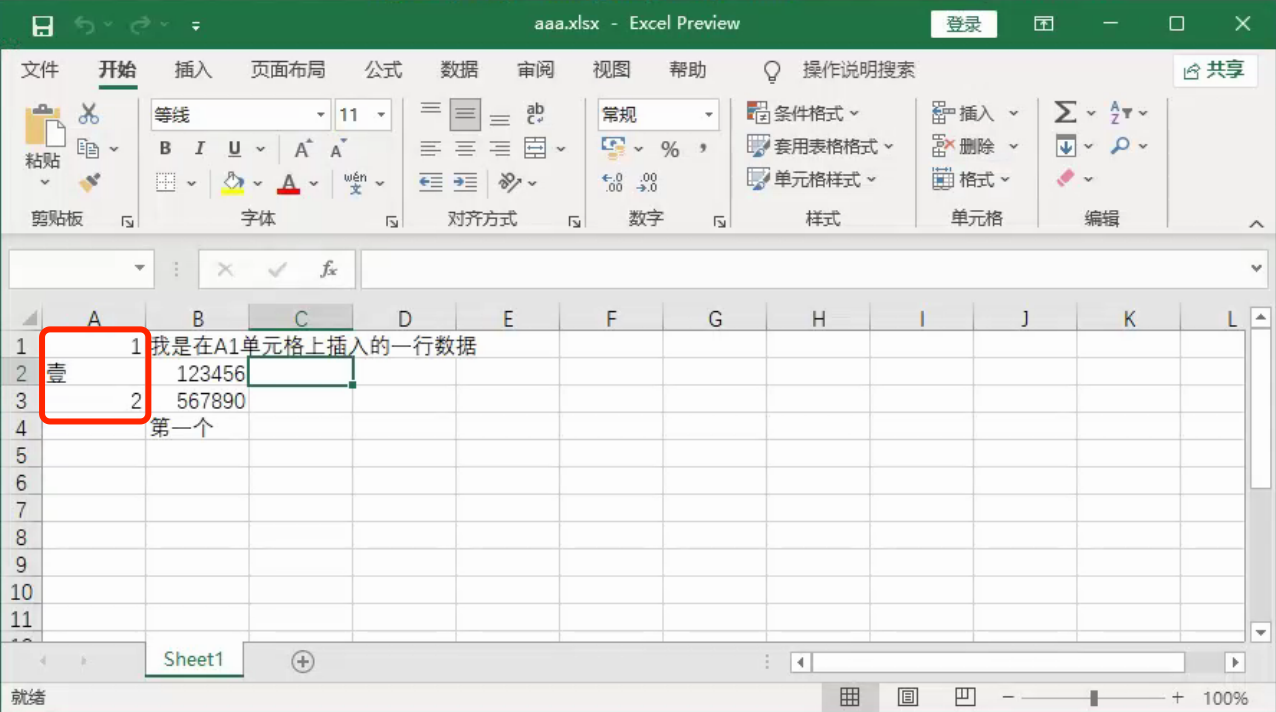Viewport: 1276px width, 712px height.
Task: Toggle center horizontal alignment
Action: (x=465, y=149)
